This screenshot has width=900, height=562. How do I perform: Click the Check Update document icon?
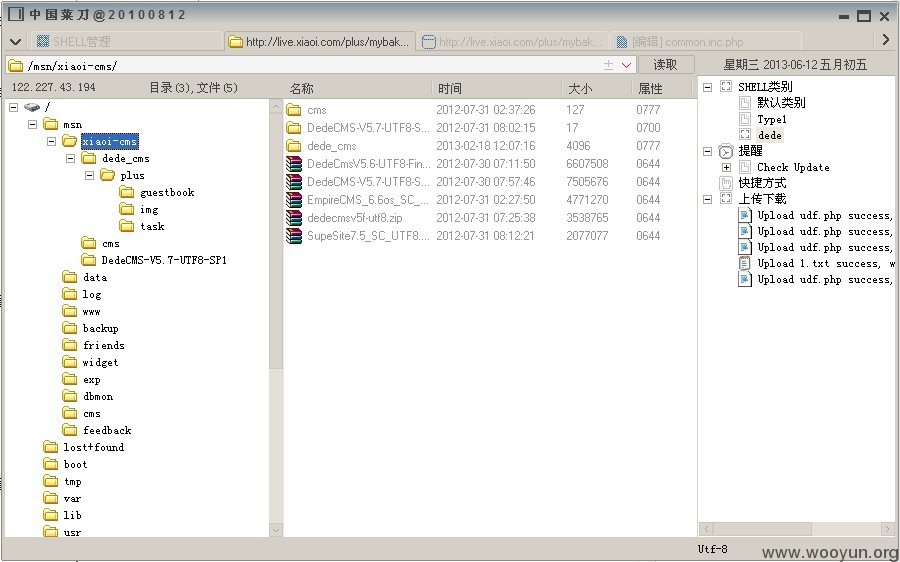745,167
